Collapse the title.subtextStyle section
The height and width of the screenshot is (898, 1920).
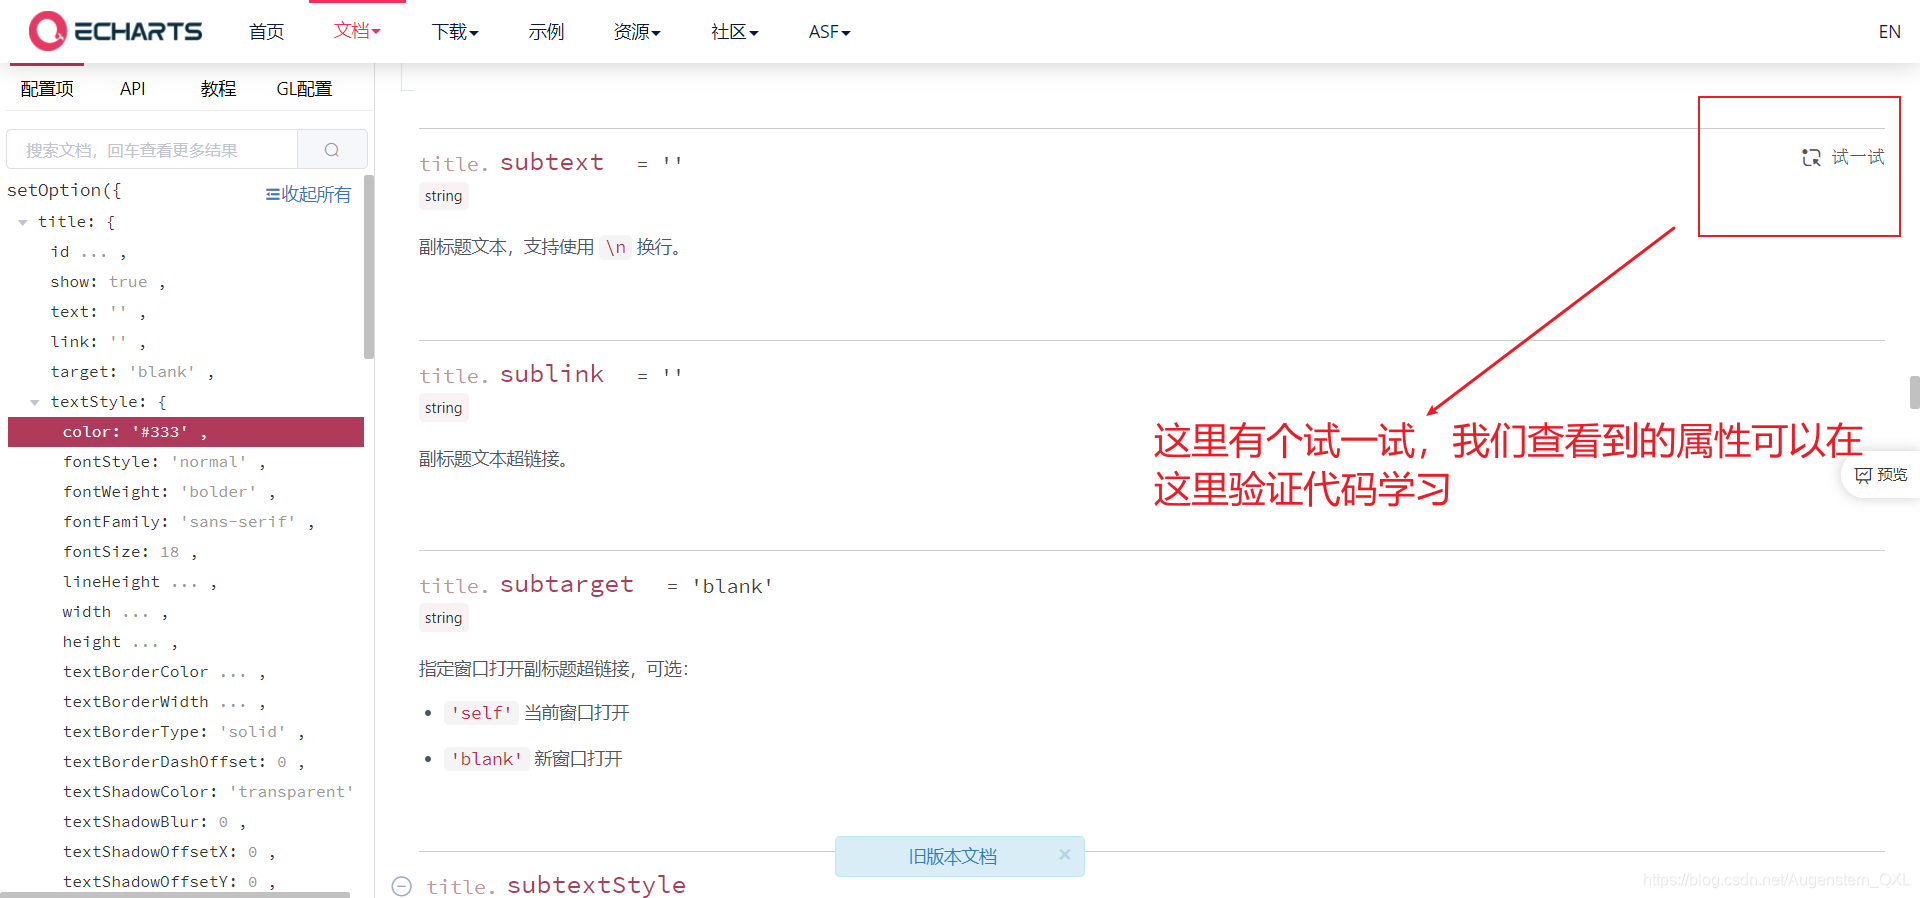(401, 886)
